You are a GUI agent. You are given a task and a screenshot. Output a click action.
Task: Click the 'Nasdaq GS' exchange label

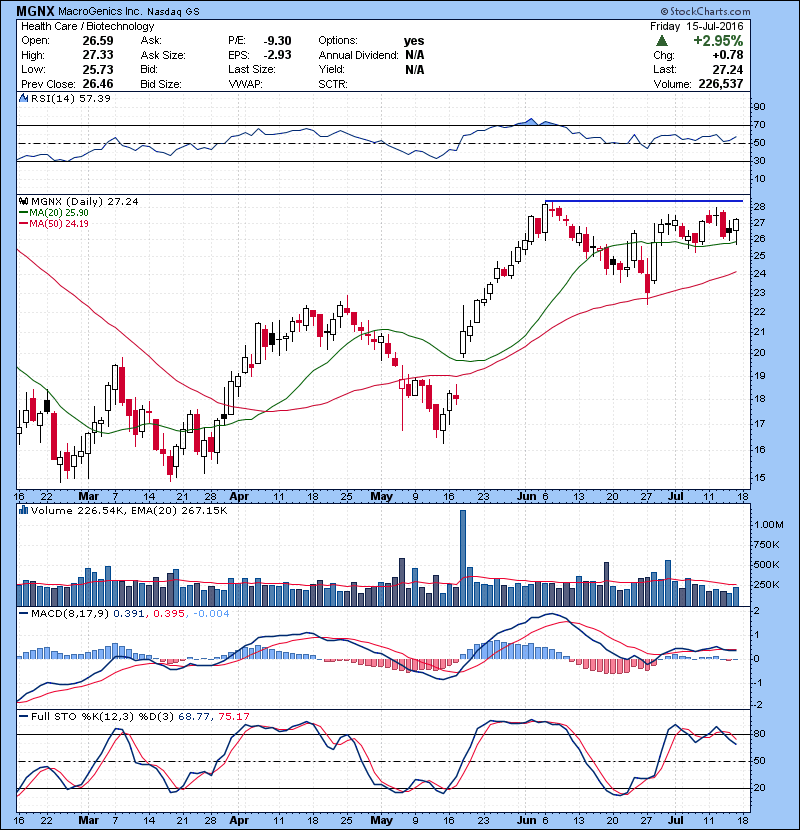coord(173,11)
